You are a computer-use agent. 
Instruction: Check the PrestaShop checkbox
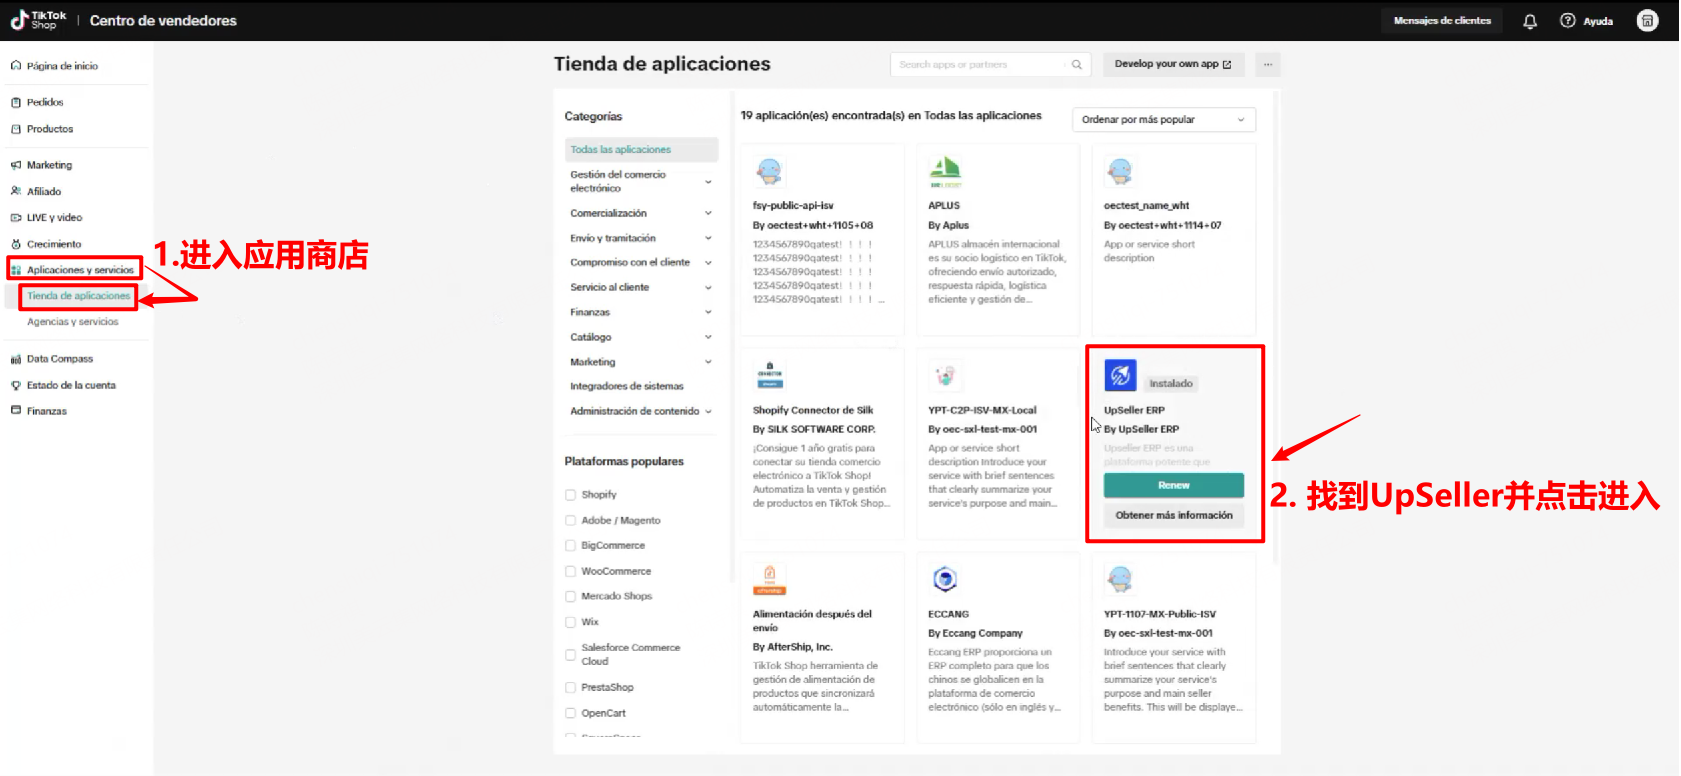click(x=571, y=688)
